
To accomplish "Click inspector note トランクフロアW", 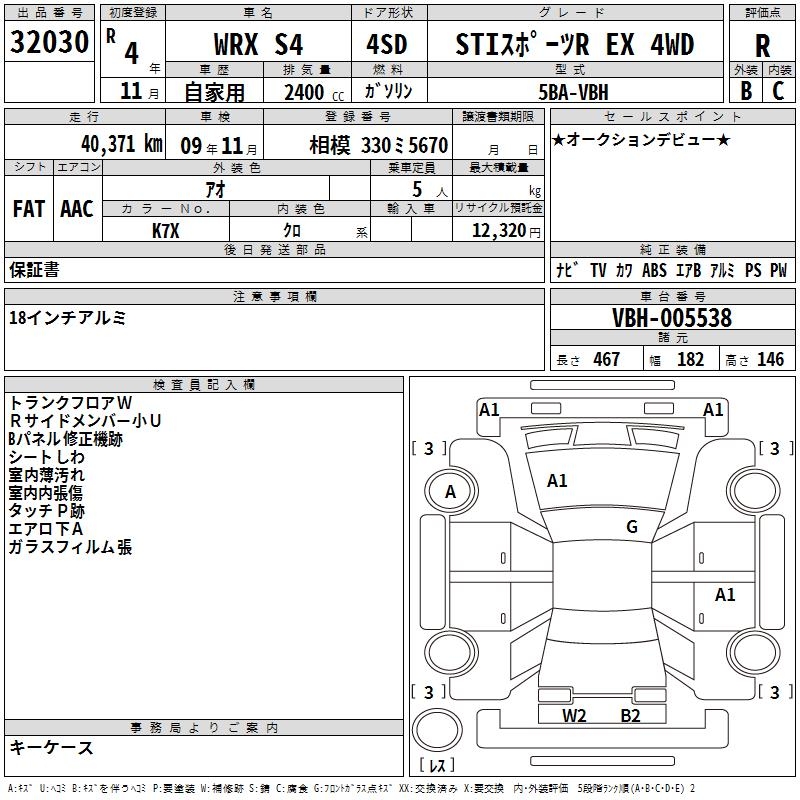I will (70, 403).
